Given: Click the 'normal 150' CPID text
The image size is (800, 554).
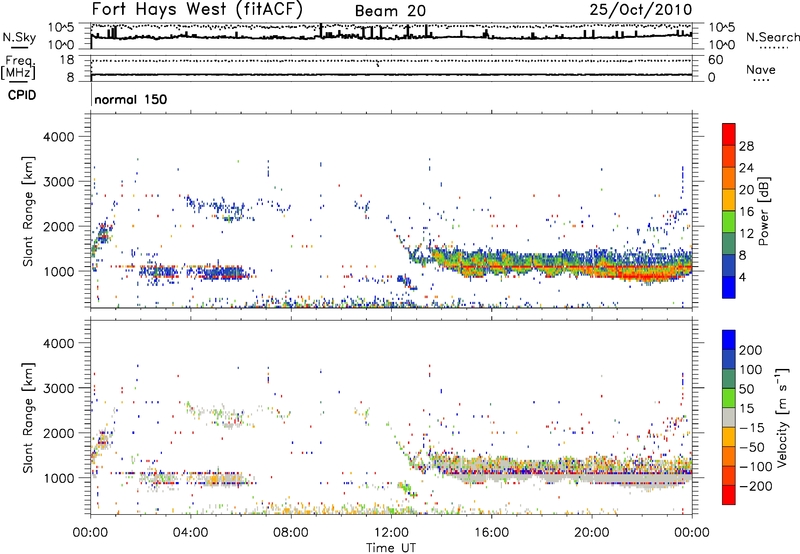Looking at the screenshot, I should pyautogui.click(x=131, y=99).
